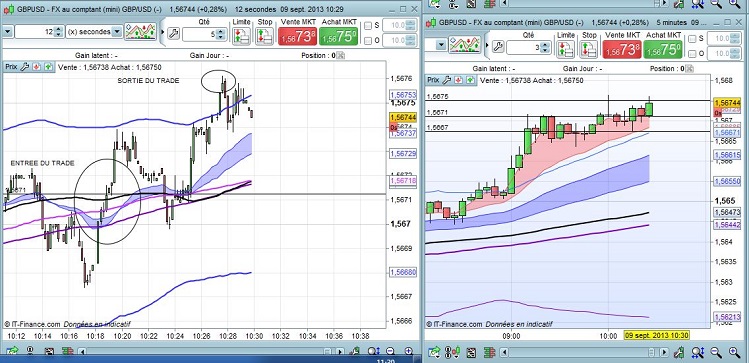Click Limite order icon in left window
This screenshot has width=749, height=363.
241,36
